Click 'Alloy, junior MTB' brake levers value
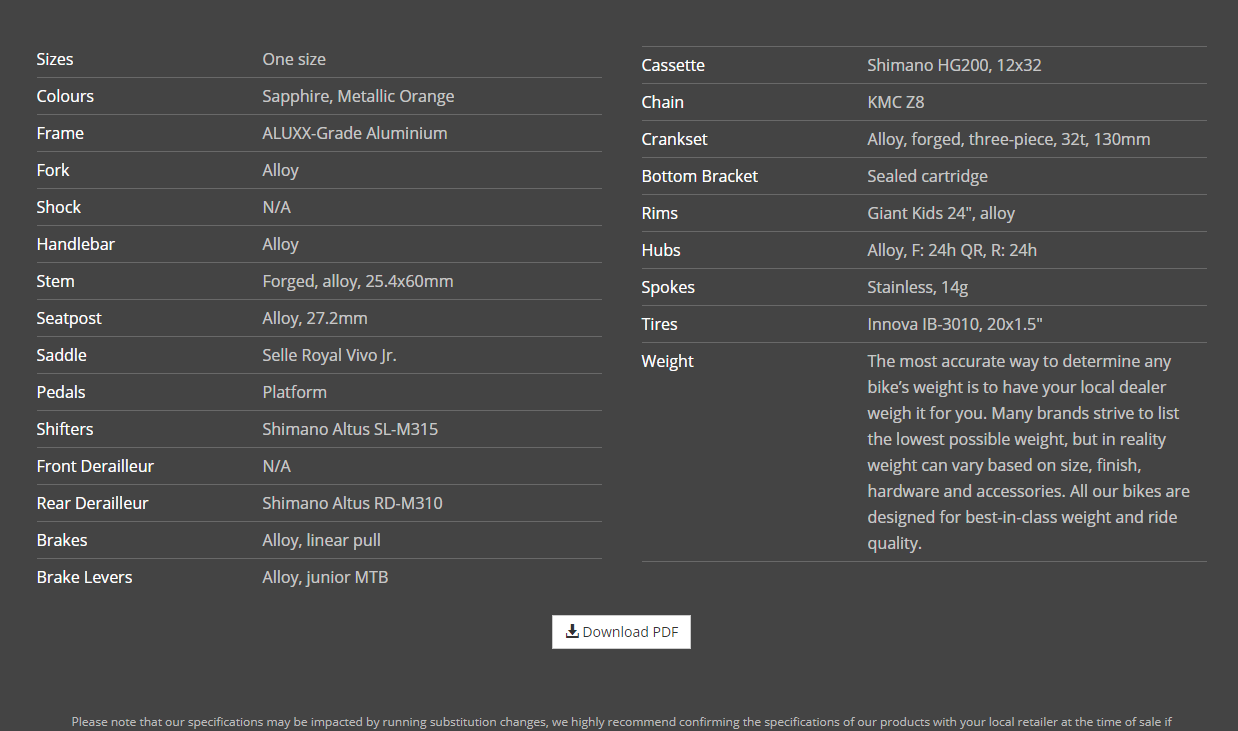Screen dimensions: 1238x731 (326, 577)
